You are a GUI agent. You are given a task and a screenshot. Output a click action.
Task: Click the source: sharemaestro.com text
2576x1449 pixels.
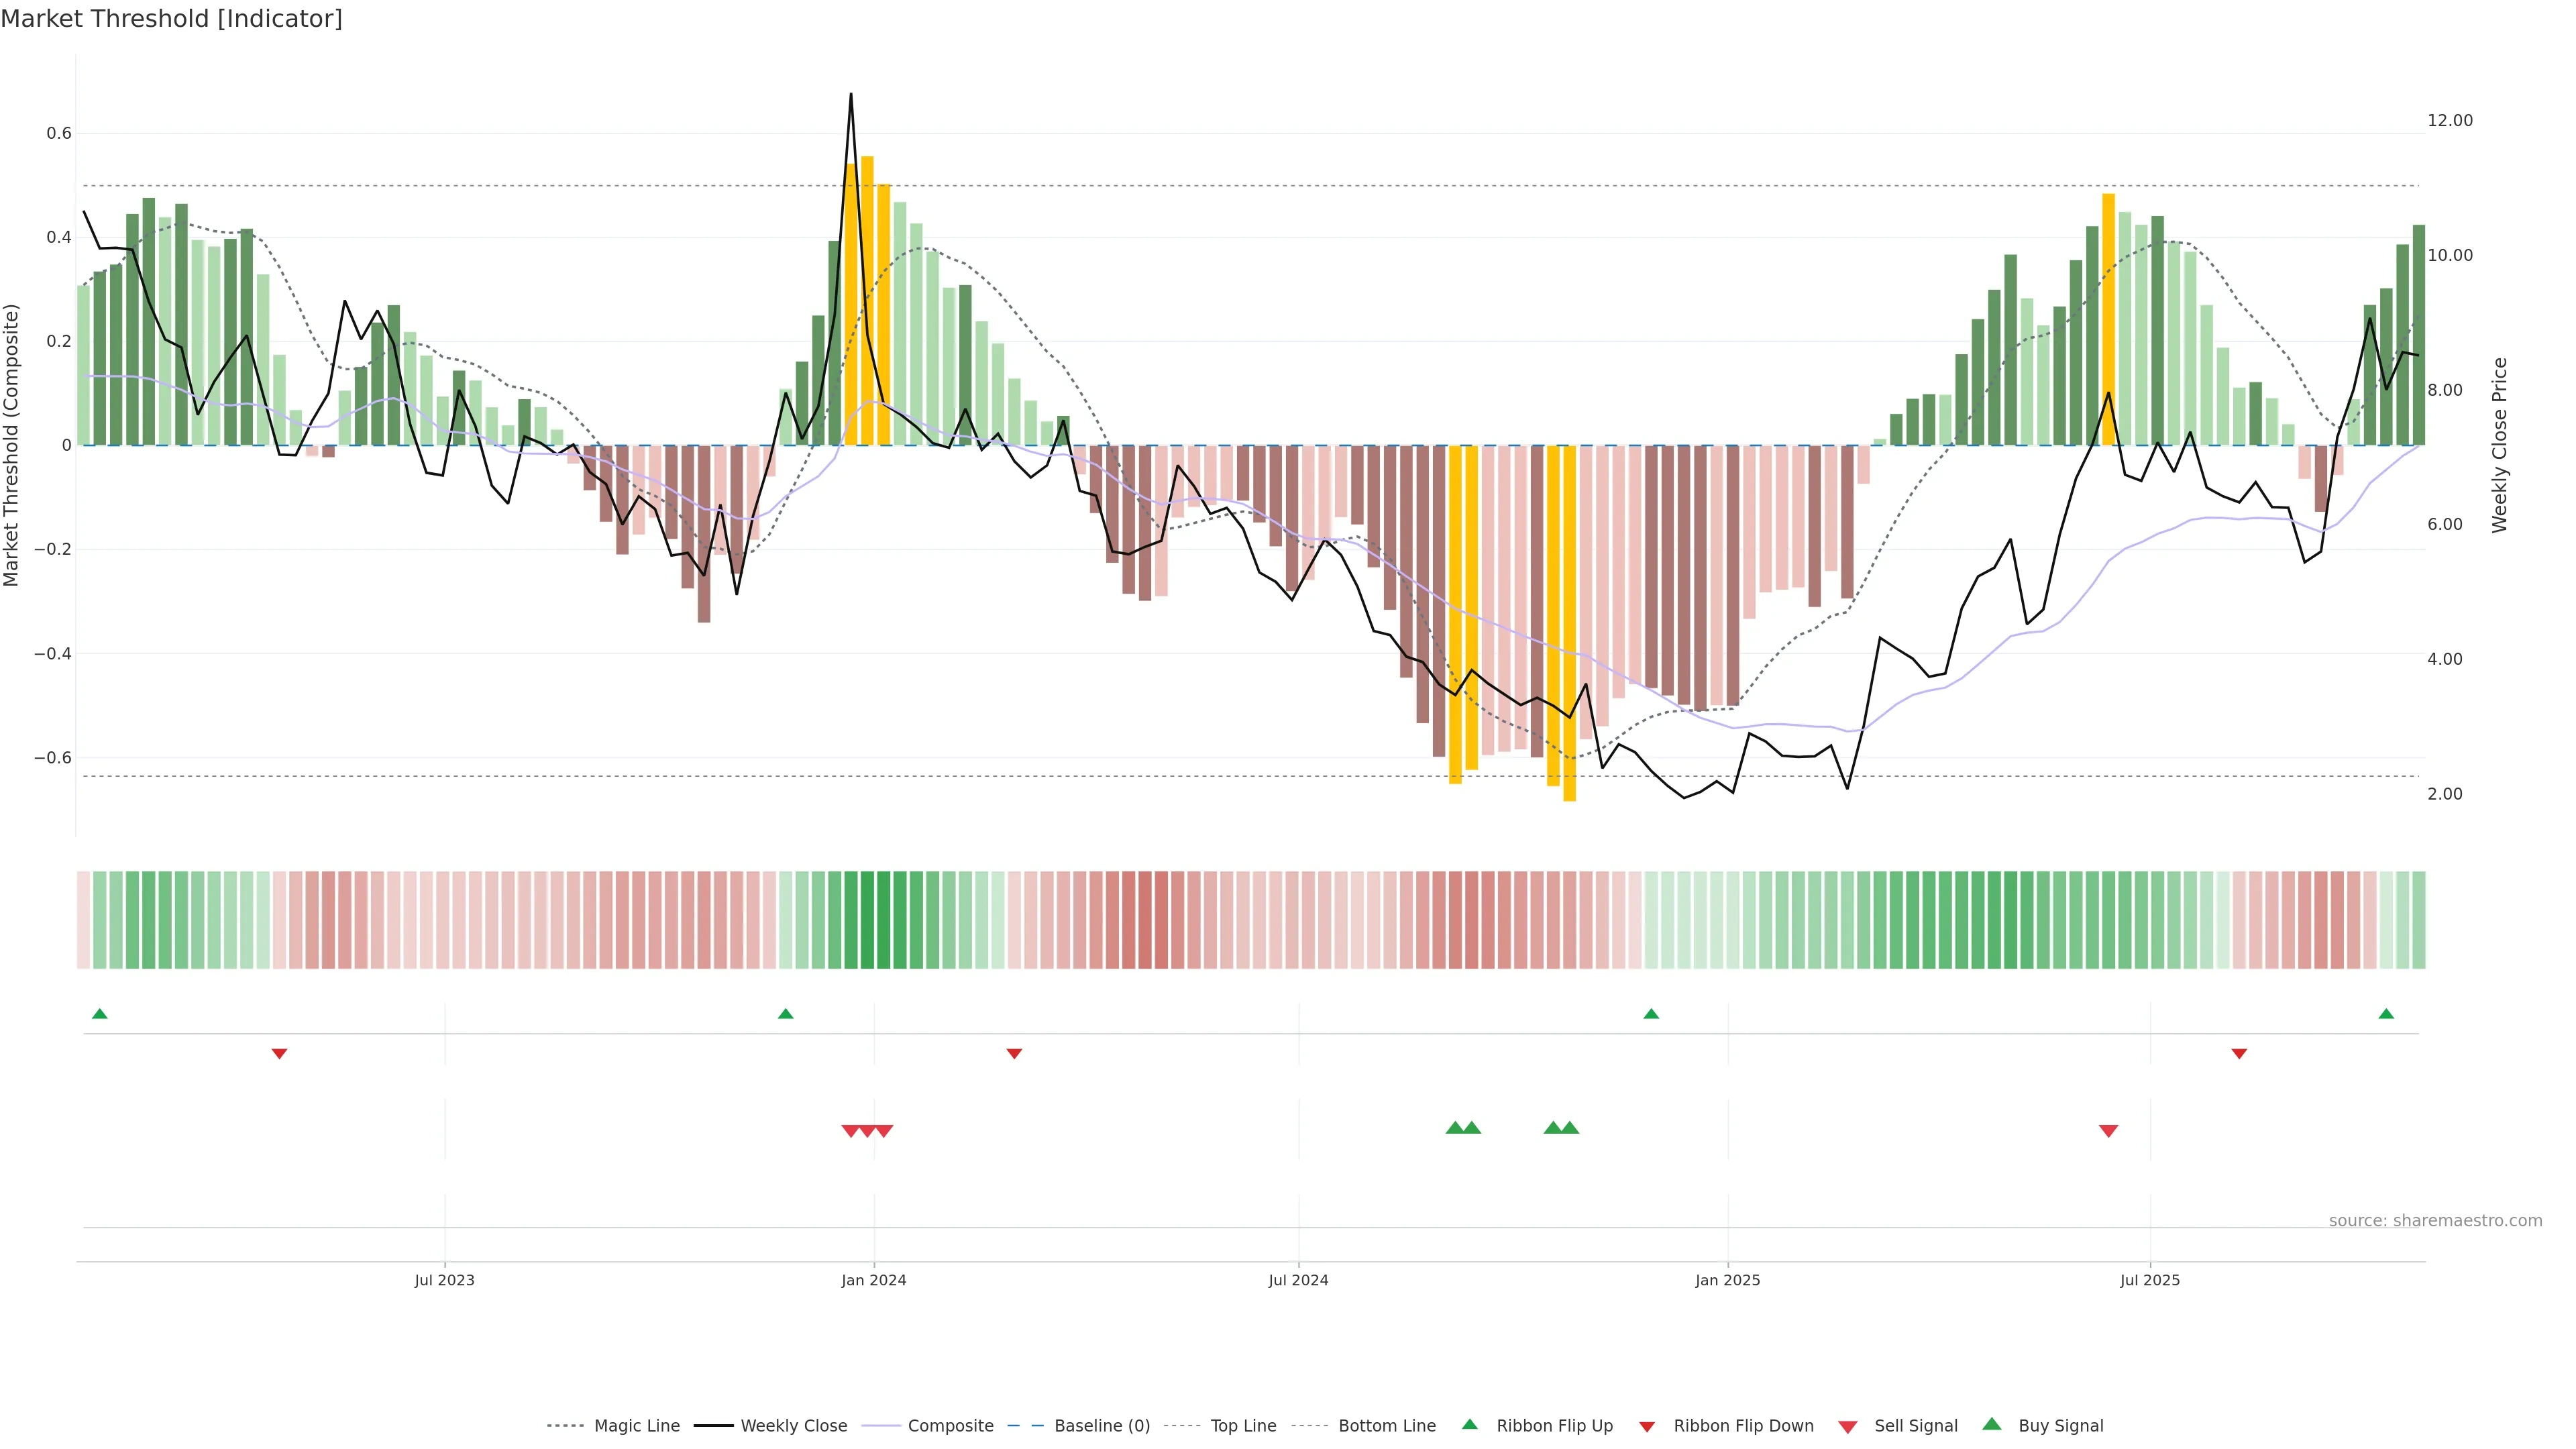pyautogui.click(x=2435, y=1220)
